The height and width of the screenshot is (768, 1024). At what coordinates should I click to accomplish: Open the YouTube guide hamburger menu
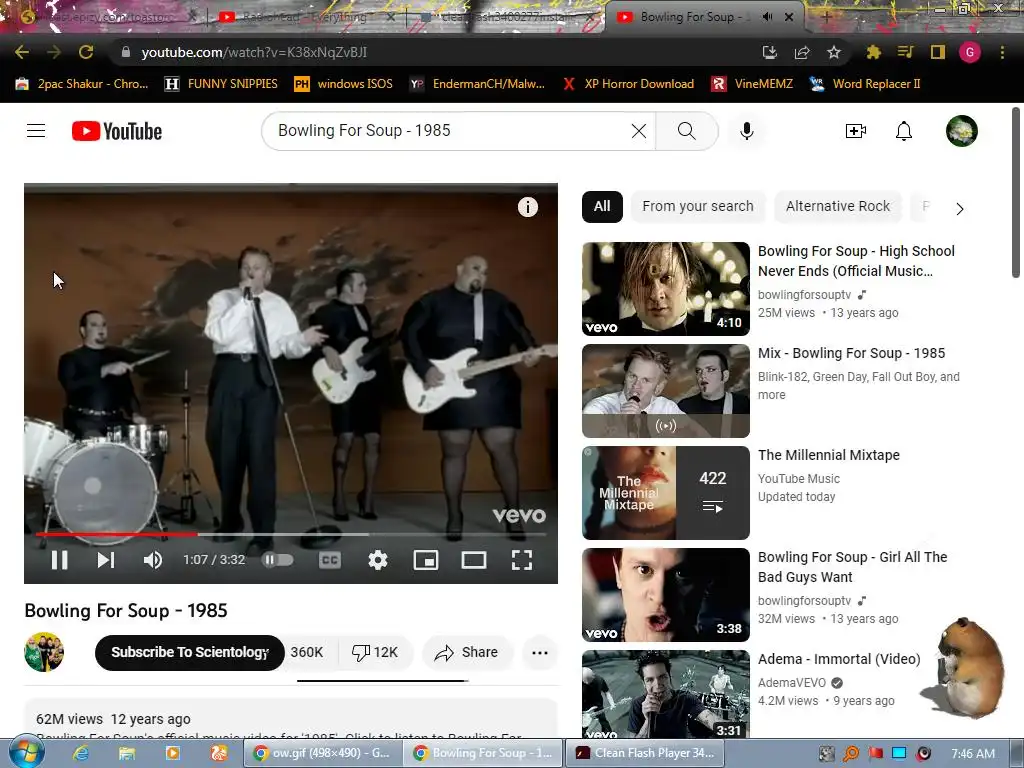[36, 131]
